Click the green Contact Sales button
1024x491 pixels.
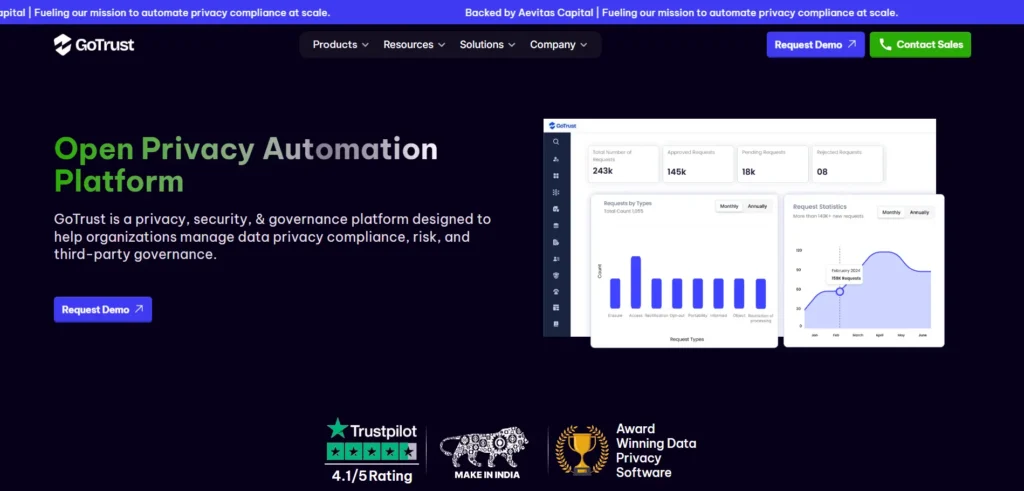[920, 44]
